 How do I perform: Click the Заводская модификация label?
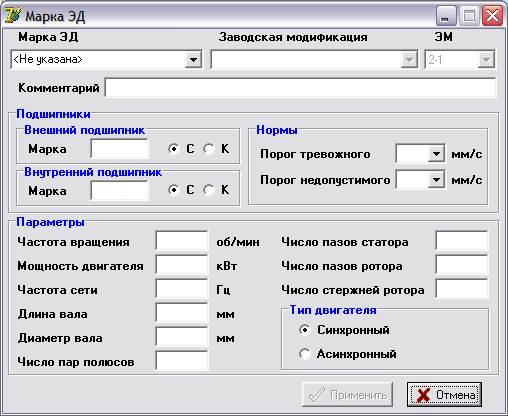pyautogui.click(x=293, y=37)
